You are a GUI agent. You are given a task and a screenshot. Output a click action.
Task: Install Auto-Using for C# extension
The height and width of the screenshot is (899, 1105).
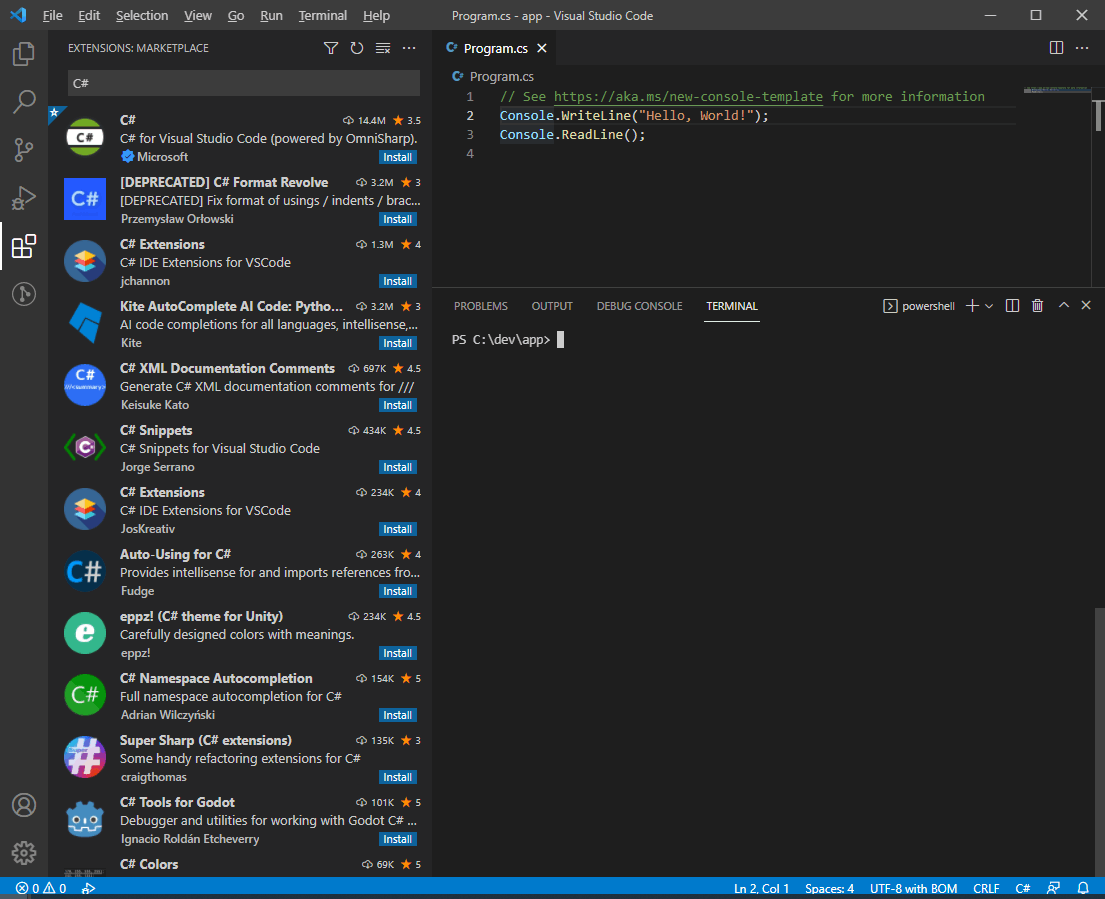pos(397,591)
